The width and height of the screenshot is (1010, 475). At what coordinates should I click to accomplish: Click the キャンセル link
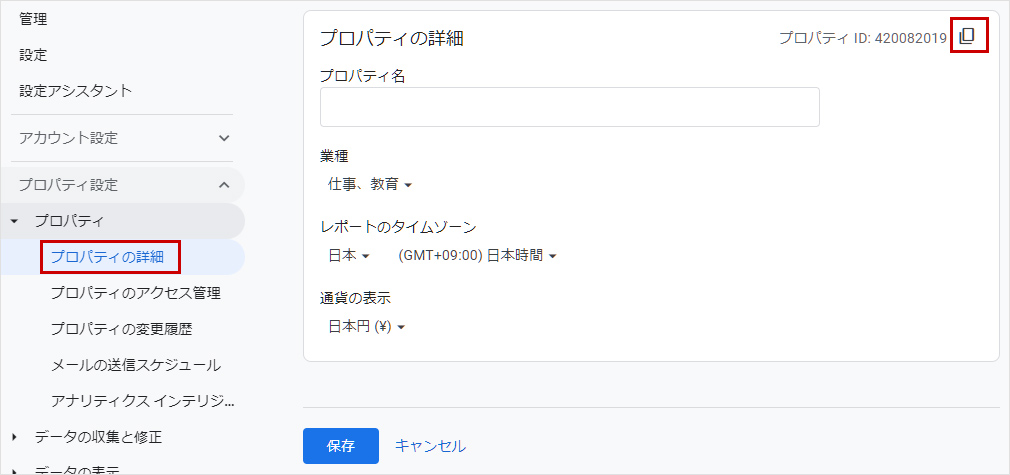click(430, 445)
